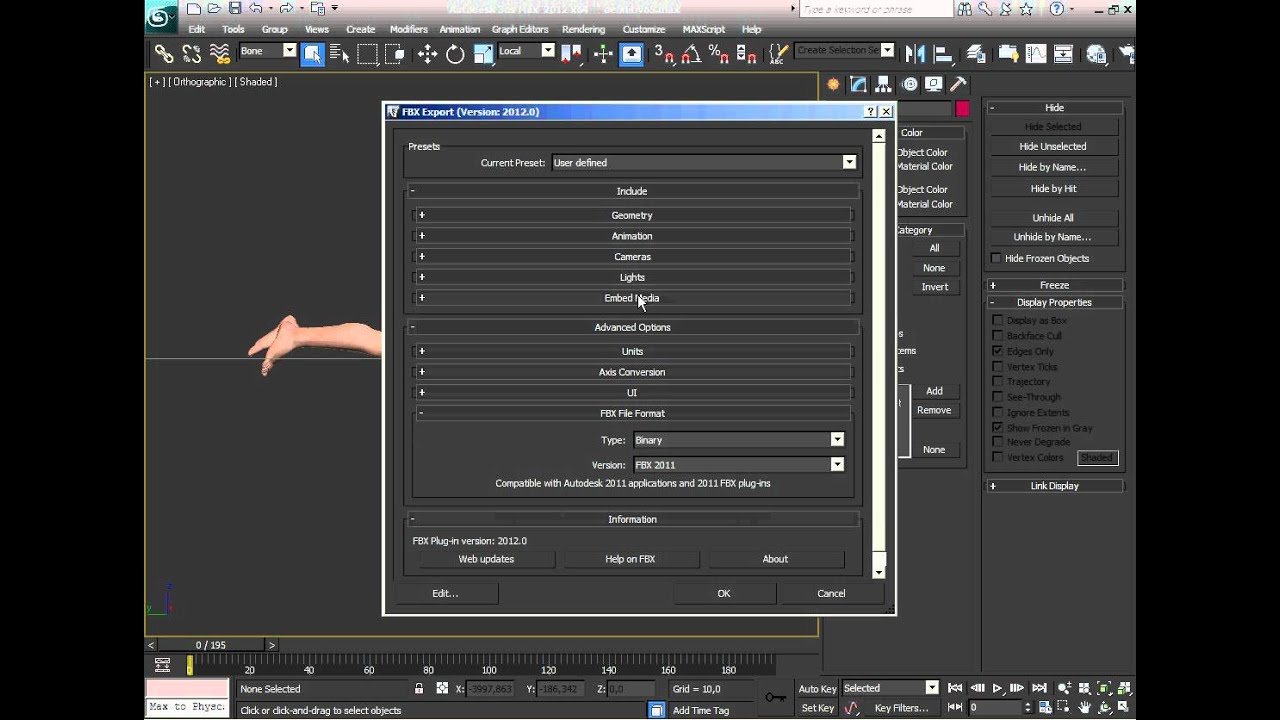Open the Curve Editor icon
The width and height of the screenshot is (1280, 720).
(1035, 54)
